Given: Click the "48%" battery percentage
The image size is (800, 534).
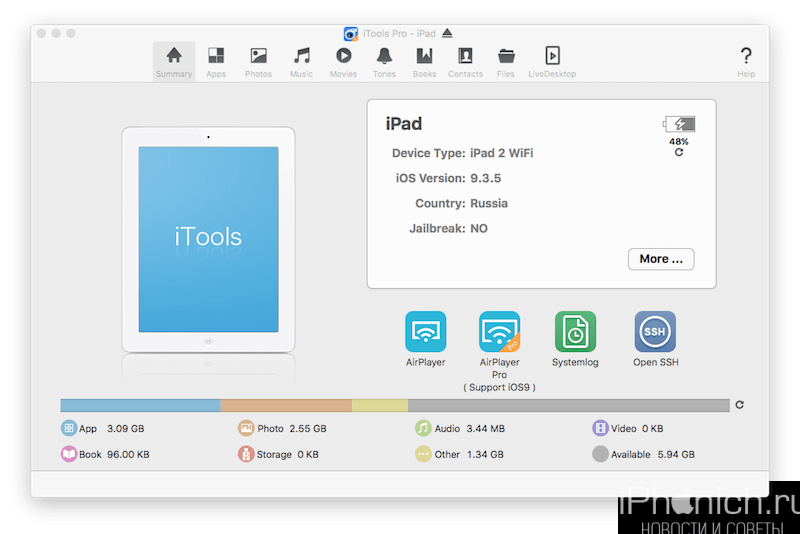Looking at the screenshot, I should 679,141.
